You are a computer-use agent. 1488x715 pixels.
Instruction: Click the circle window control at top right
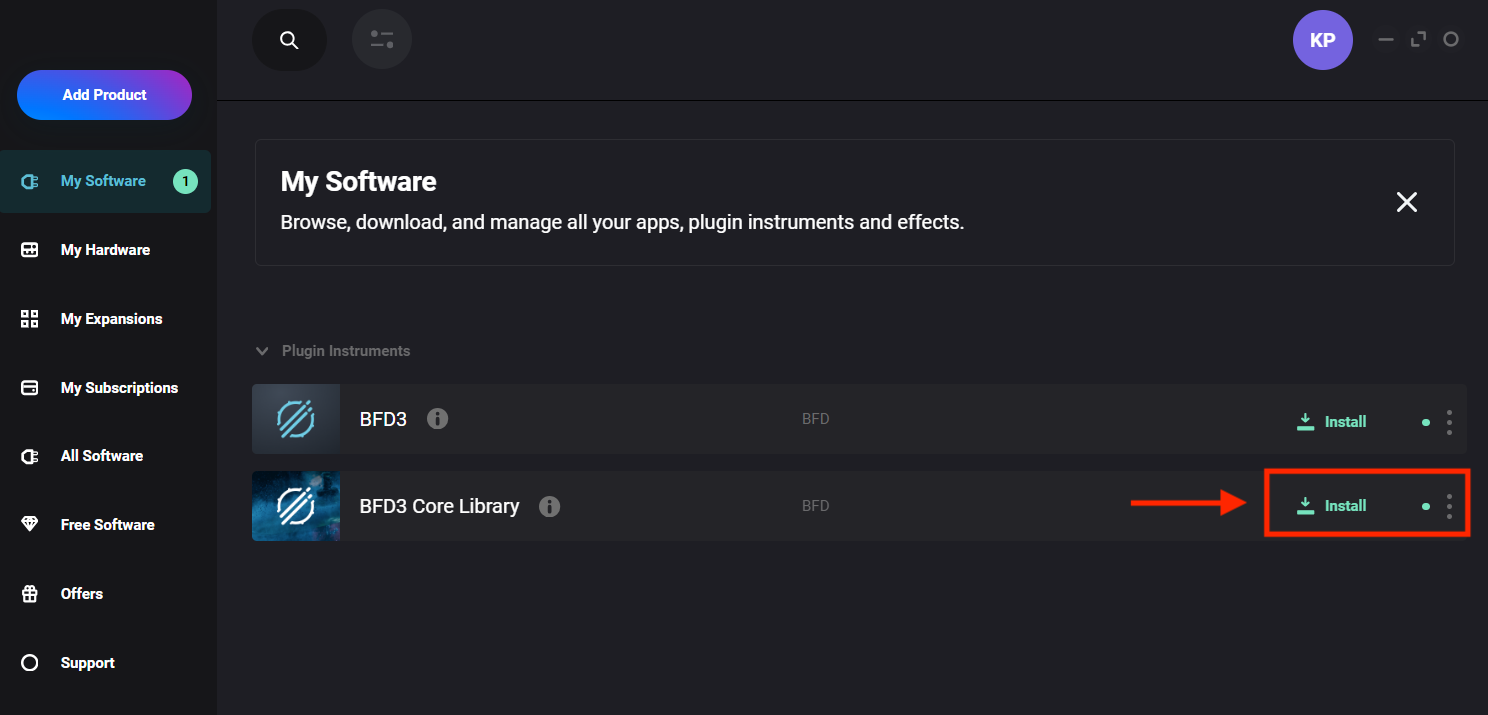pos(1451,40)
